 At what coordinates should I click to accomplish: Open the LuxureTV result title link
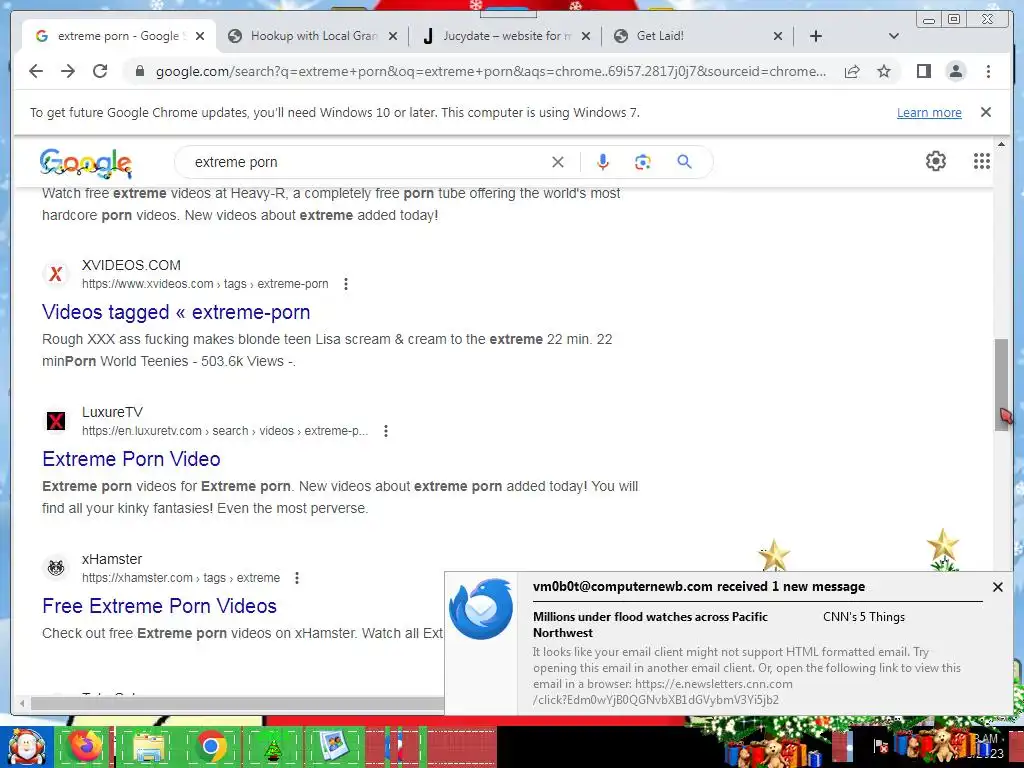[131, 459]
